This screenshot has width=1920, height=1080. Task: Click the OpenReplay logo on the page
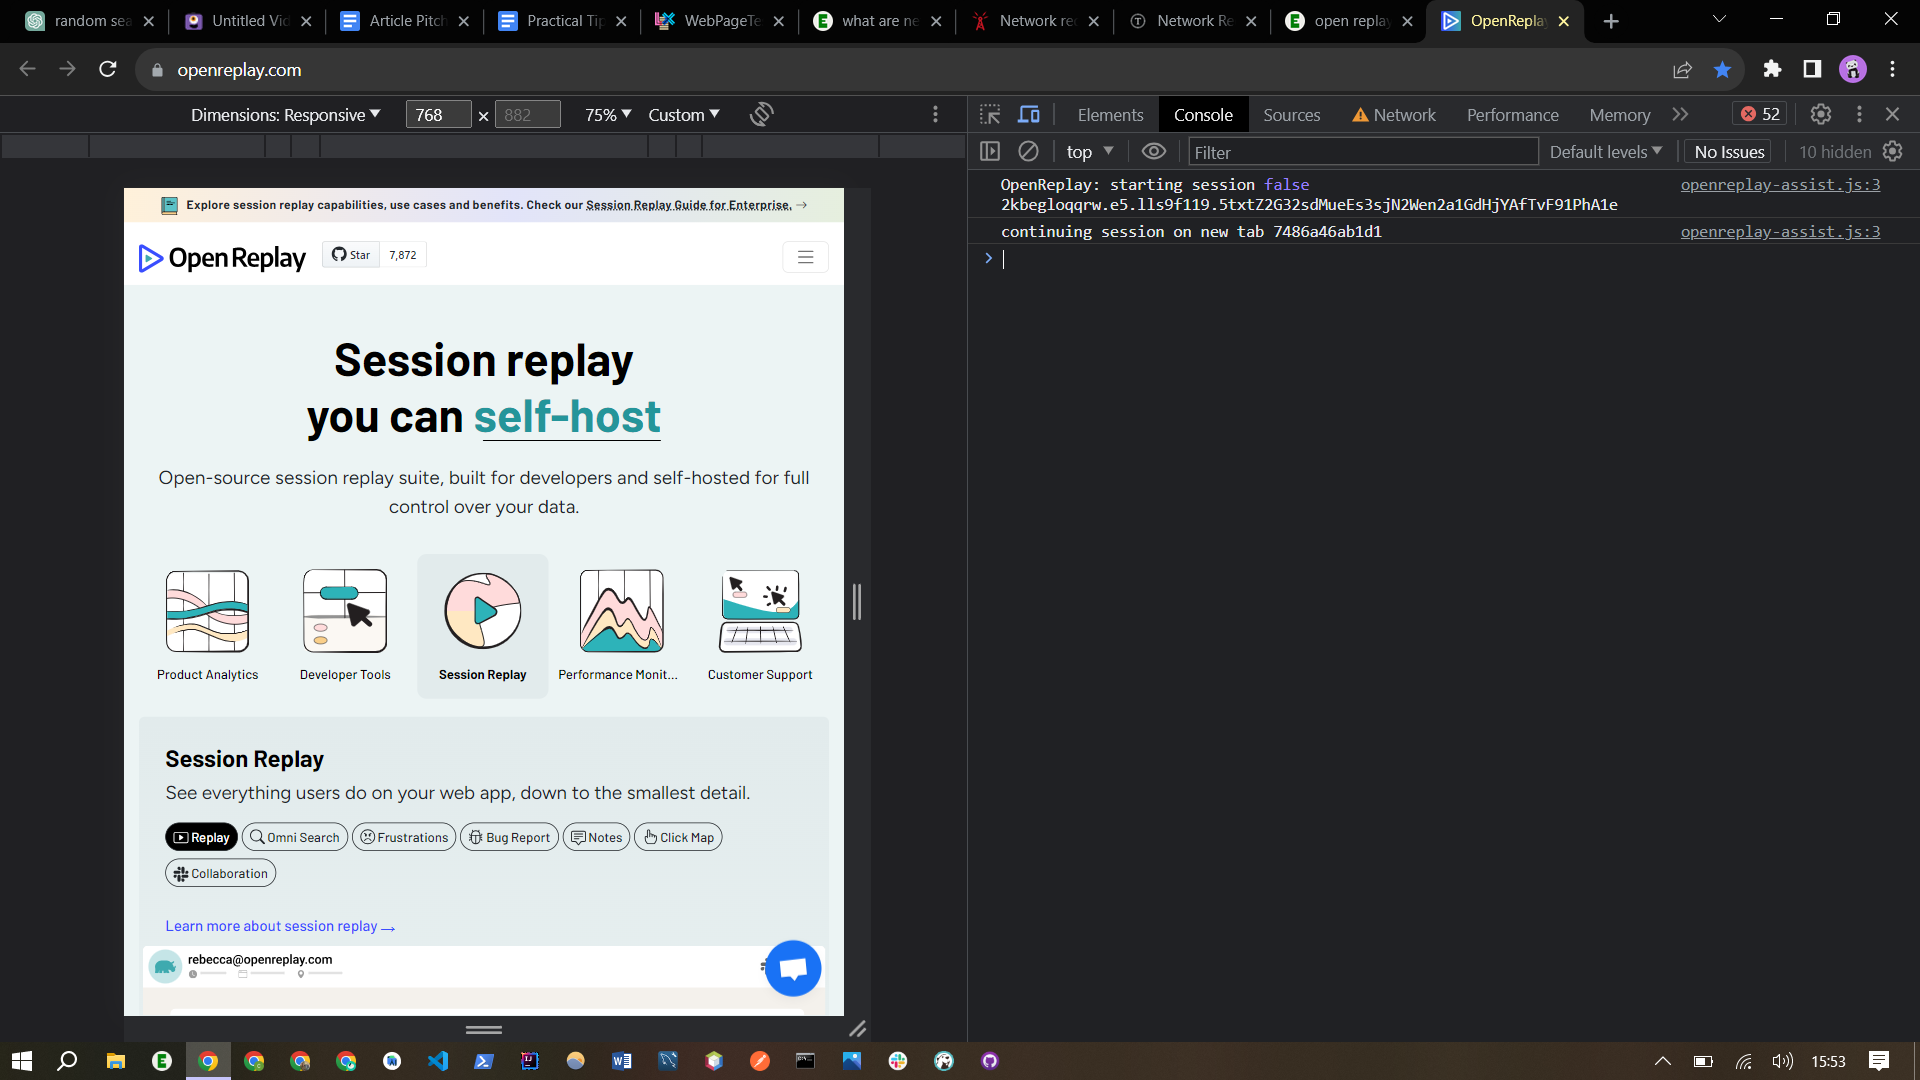(x=222, y=258)
